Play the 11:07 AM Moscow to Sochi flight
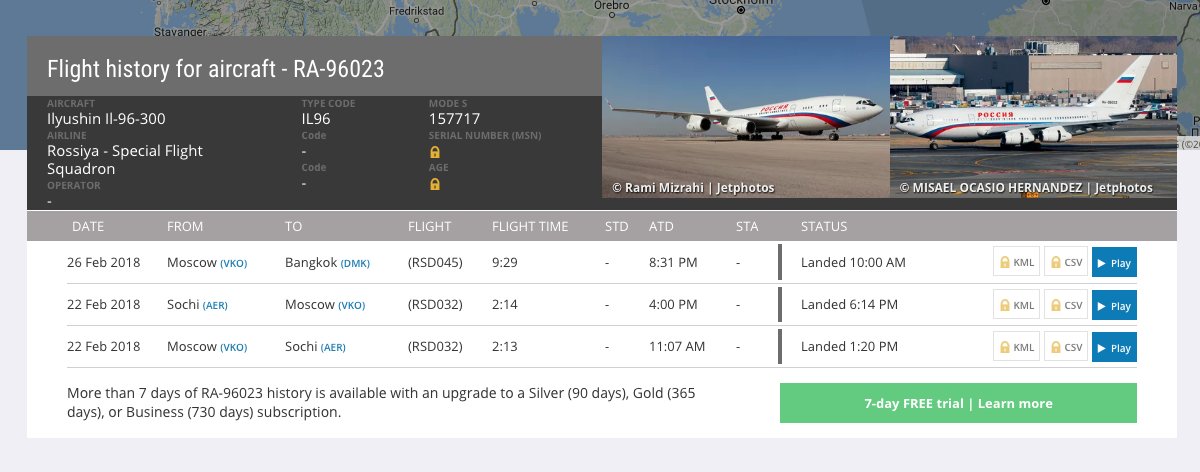 pyautogui.click(x=1114, y=347)
